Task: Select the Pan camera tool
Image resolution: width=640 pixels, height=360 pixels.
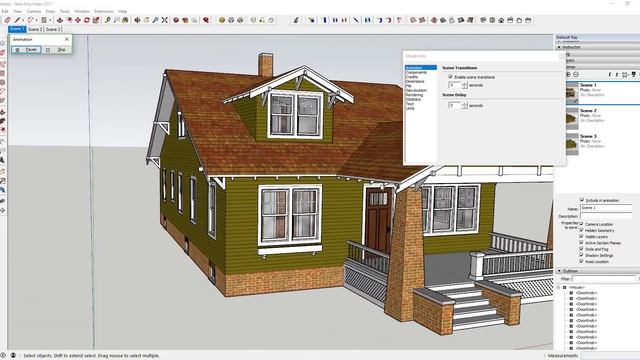Action: pos(147,20)
